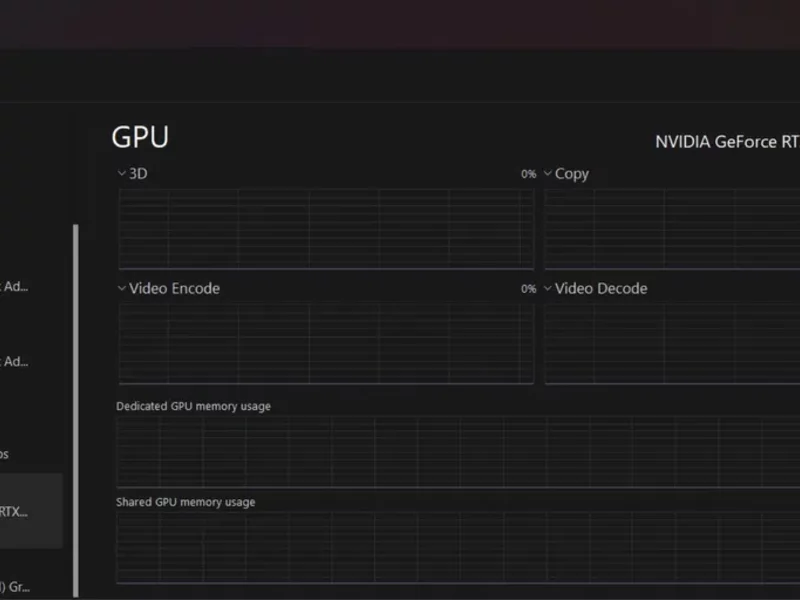Click the Video Decode utilization graph
The width and height of the screenshot is (800, 600).
point(672,344)
